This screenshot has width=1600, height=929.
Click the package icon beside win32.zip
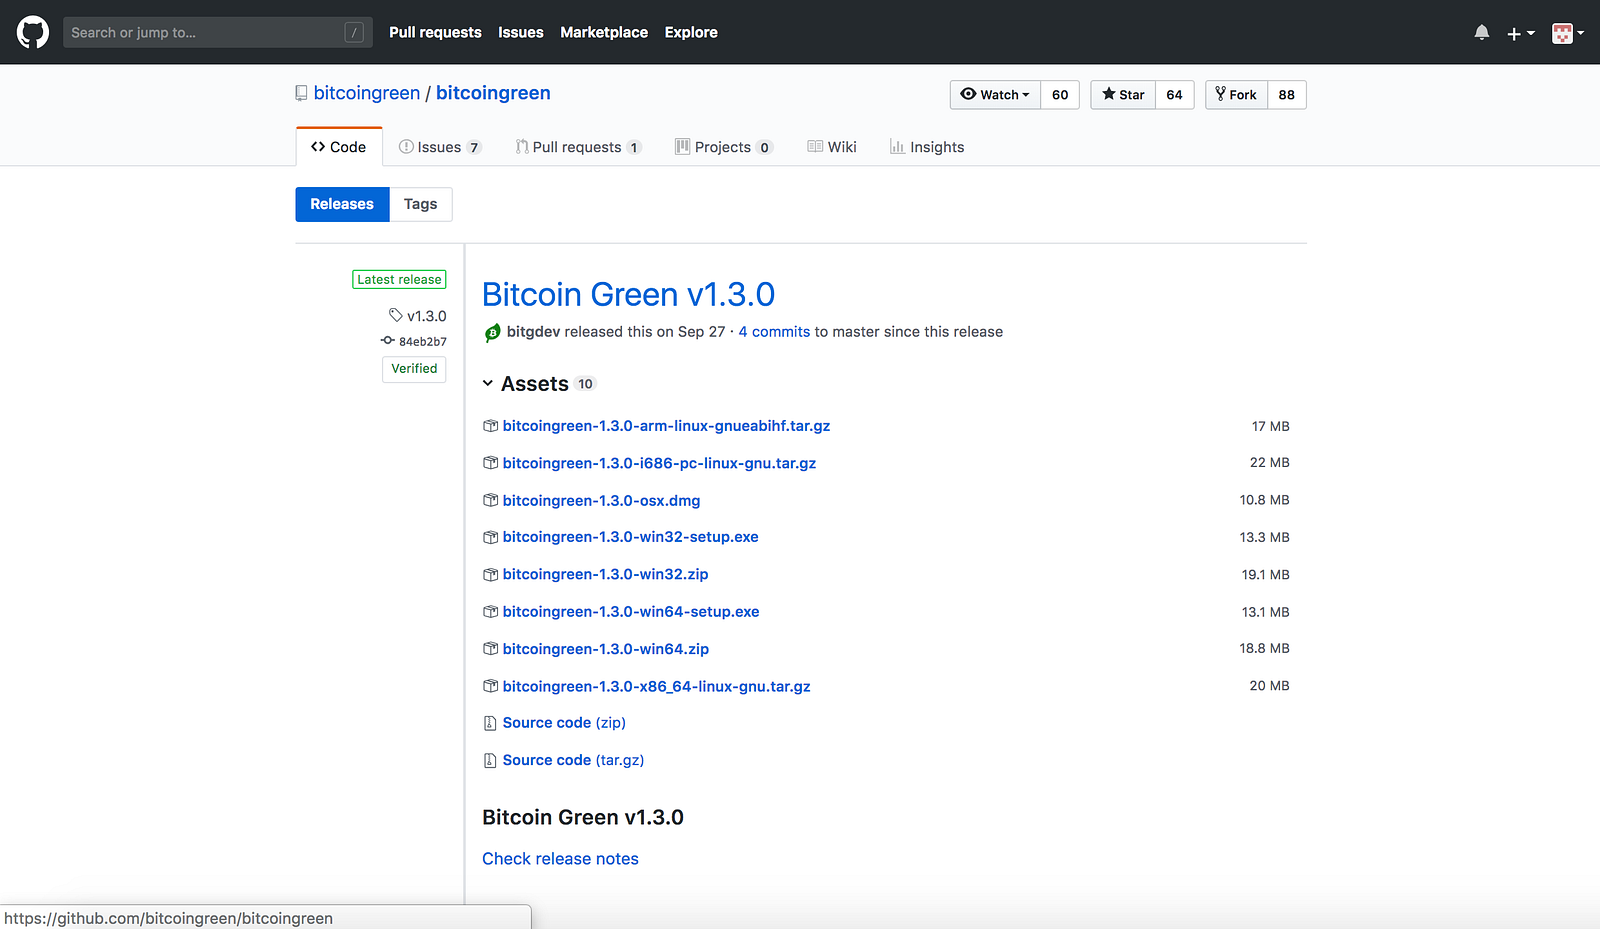(490, 574)
